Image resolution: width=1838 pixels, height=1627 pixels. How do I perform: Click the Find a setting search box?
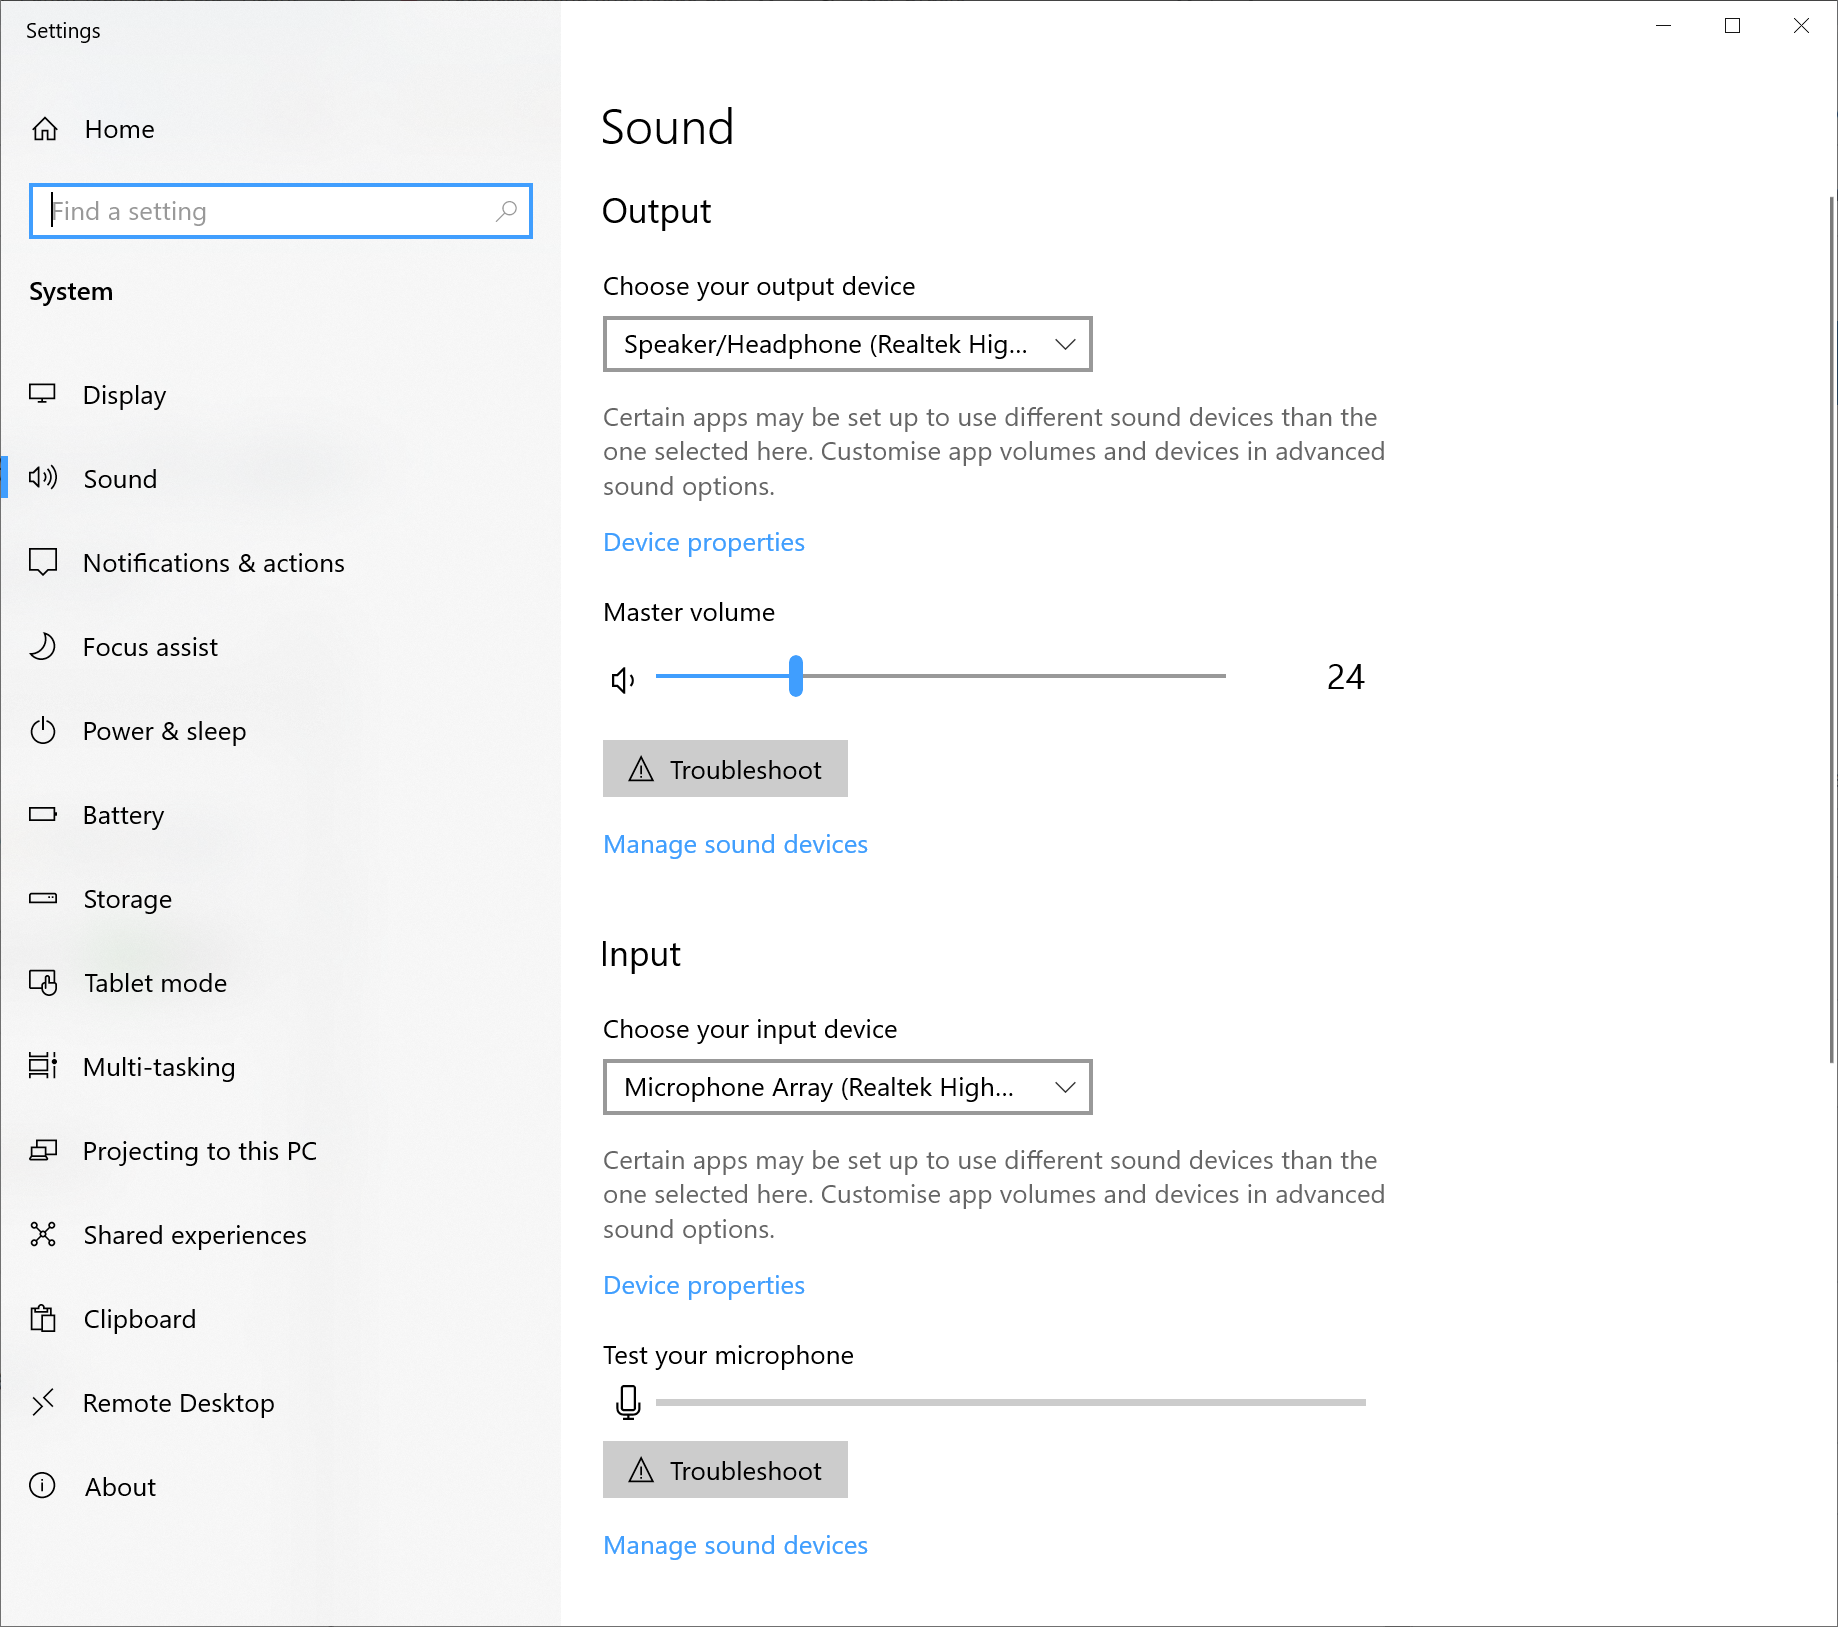coord(280,211)
